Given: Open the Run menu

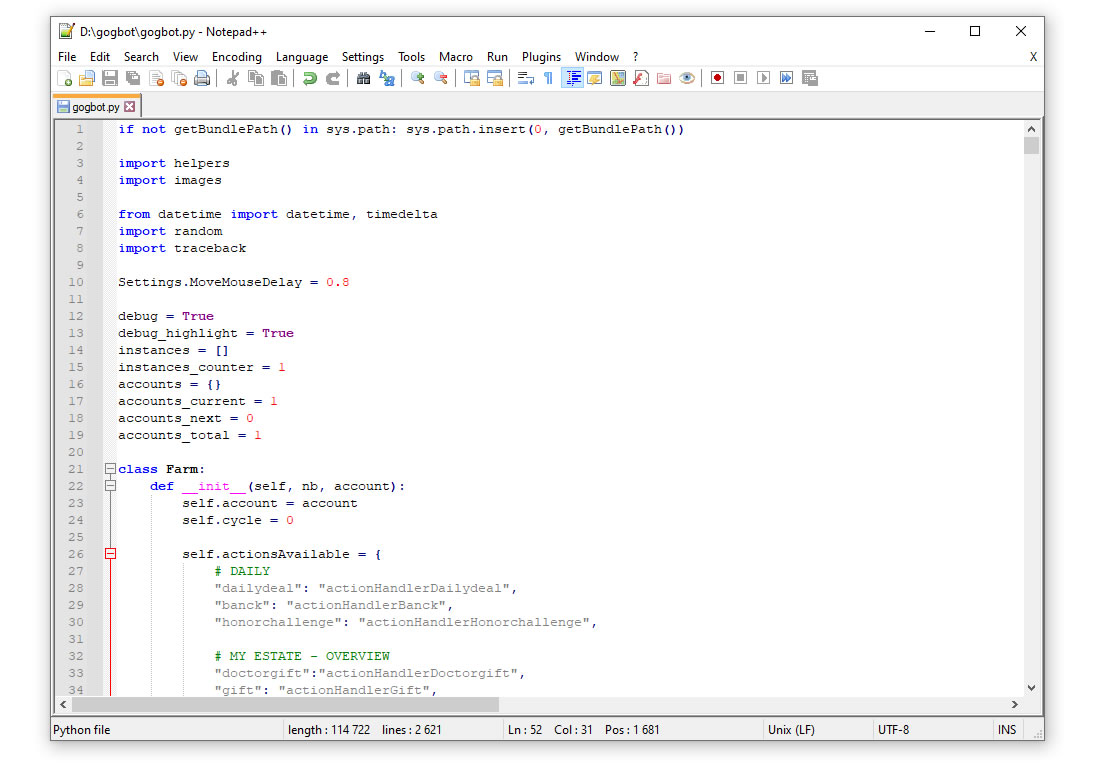Looking at the screenshot, I should coord(497,57).
